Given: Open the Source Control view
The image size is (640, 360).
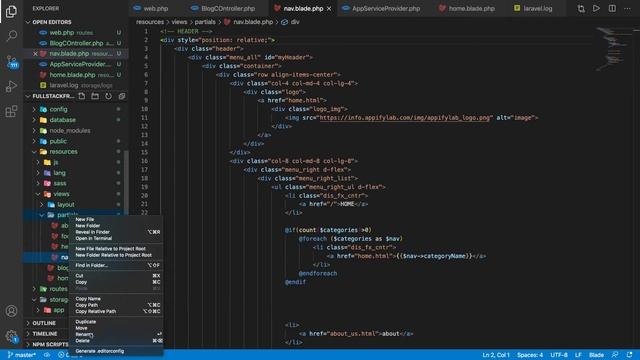Looking at the screenshot, I should coord(11,61).
